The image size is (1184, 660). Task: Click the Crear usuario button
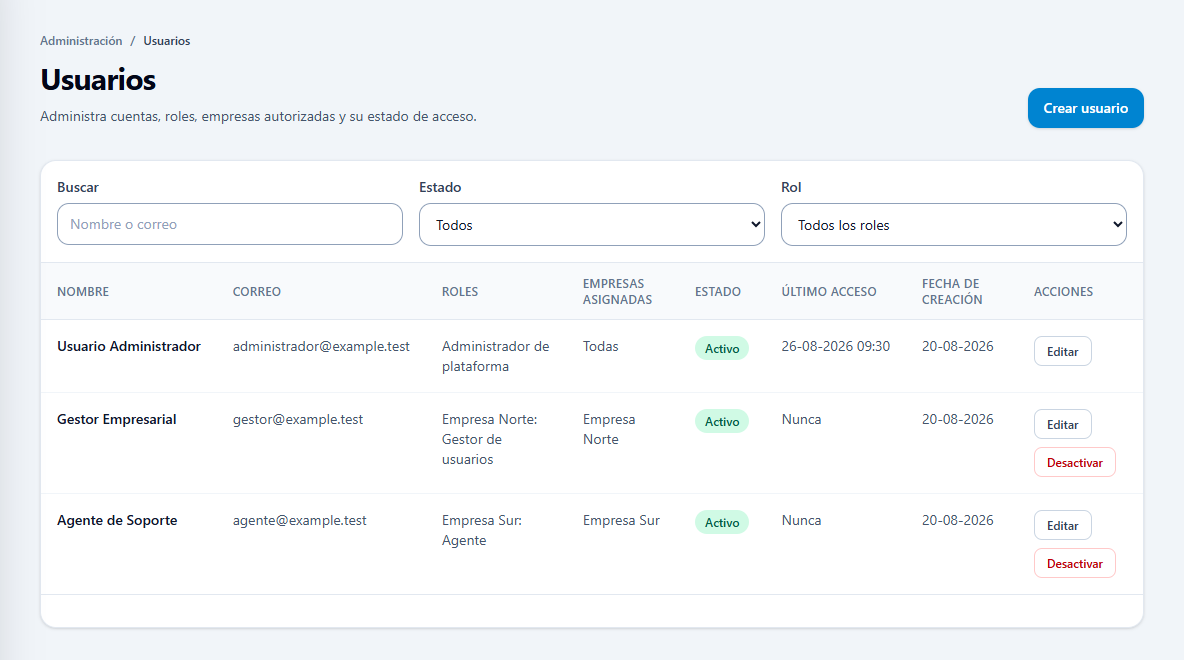1085,108
